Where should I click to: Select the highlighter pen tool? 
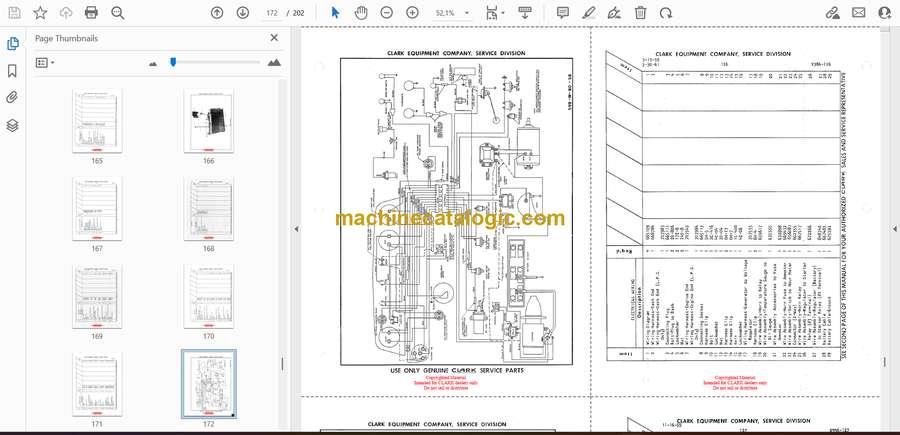[589, 13]
